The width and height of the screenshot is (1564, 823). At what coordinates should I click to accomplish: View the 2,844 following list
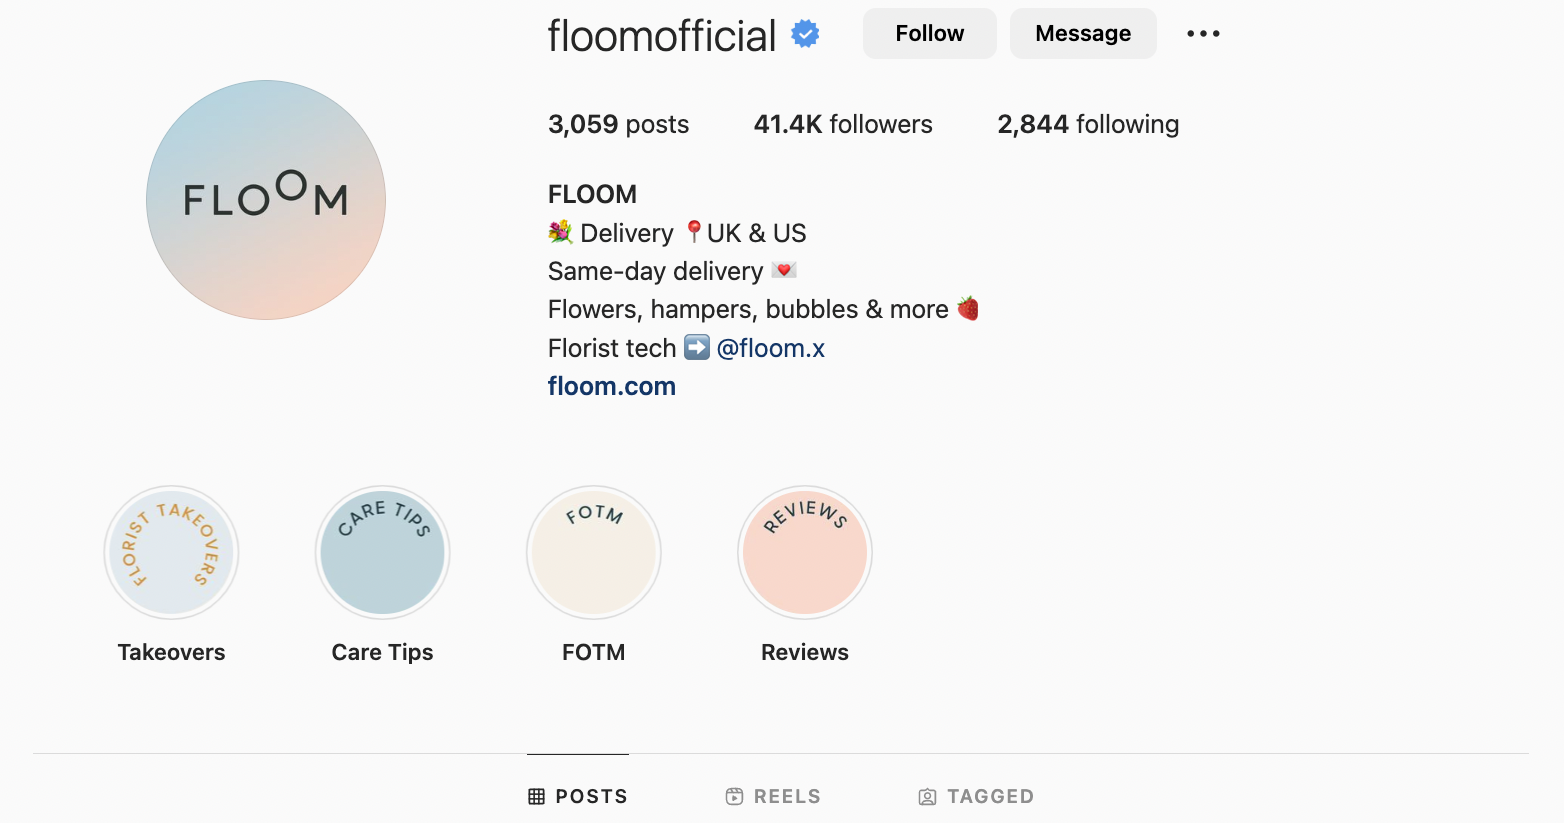pos(1088,124)
